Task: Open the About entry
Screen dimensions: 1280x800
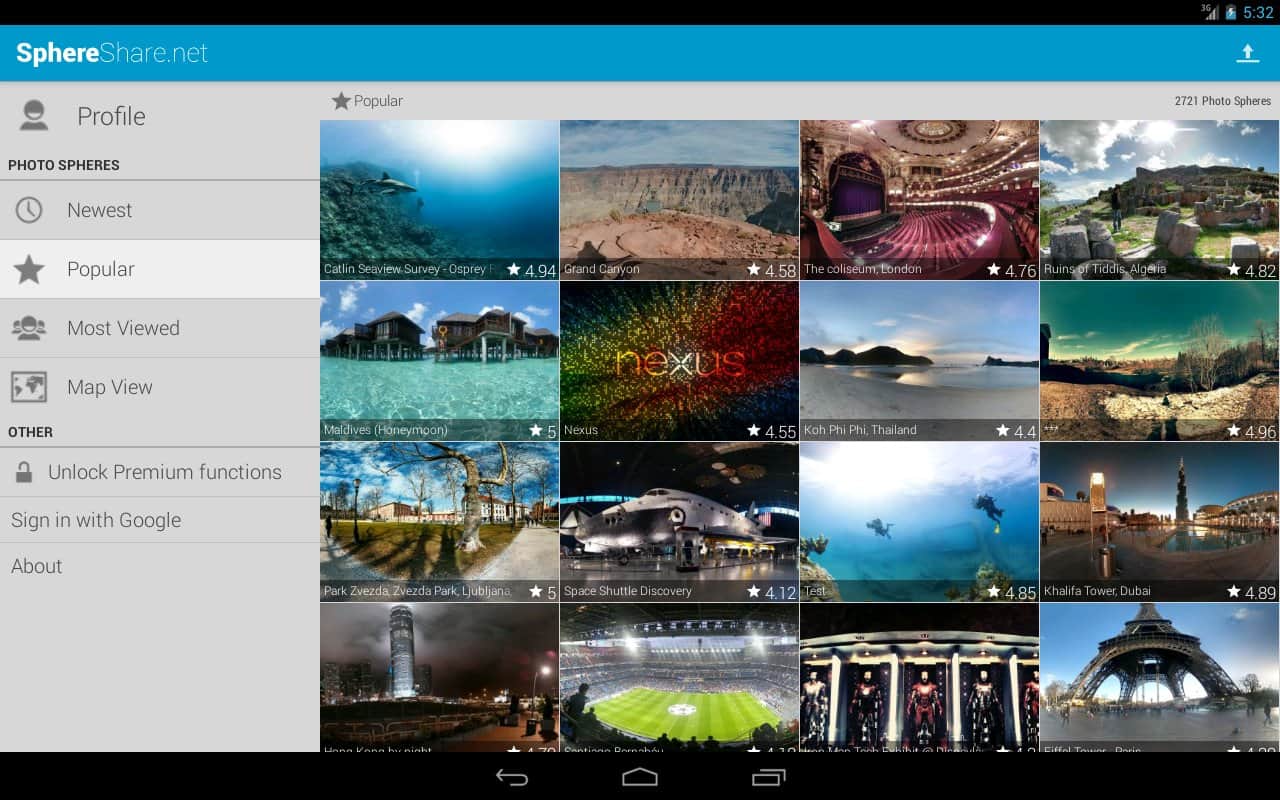Action: coord(37,566)
